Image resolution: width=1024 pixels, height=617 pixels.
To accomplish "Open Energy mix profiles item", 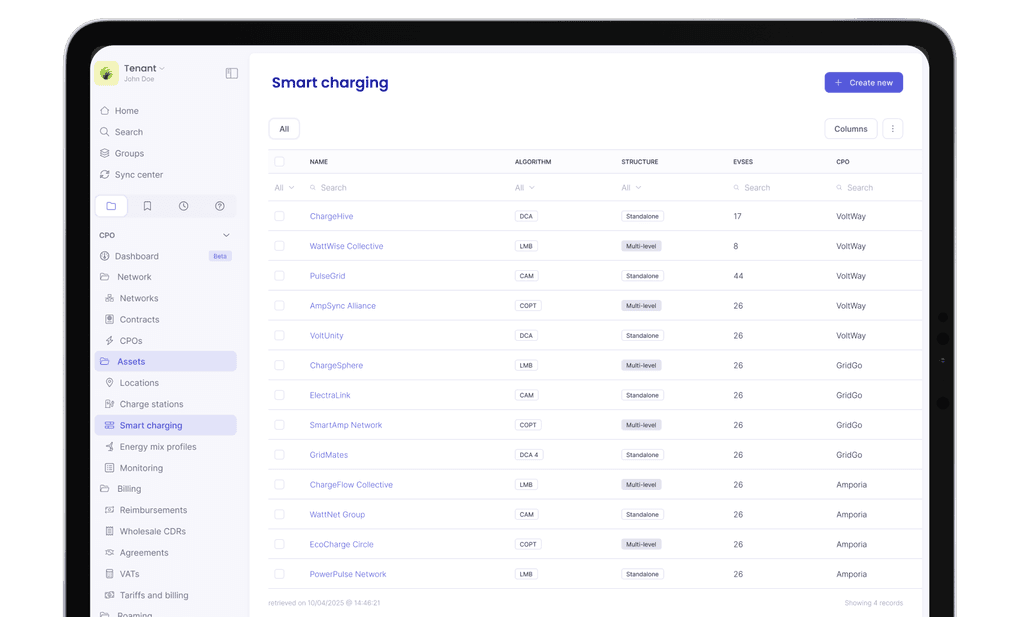I will click(x=157, y=447).
